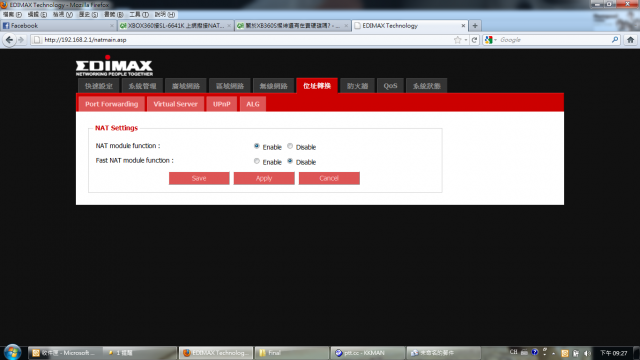The height and width of the screenshot is (360, 640).
Task: Open the 書籤(B) menu
Action: pyautogui.click(x=113, y=15)
